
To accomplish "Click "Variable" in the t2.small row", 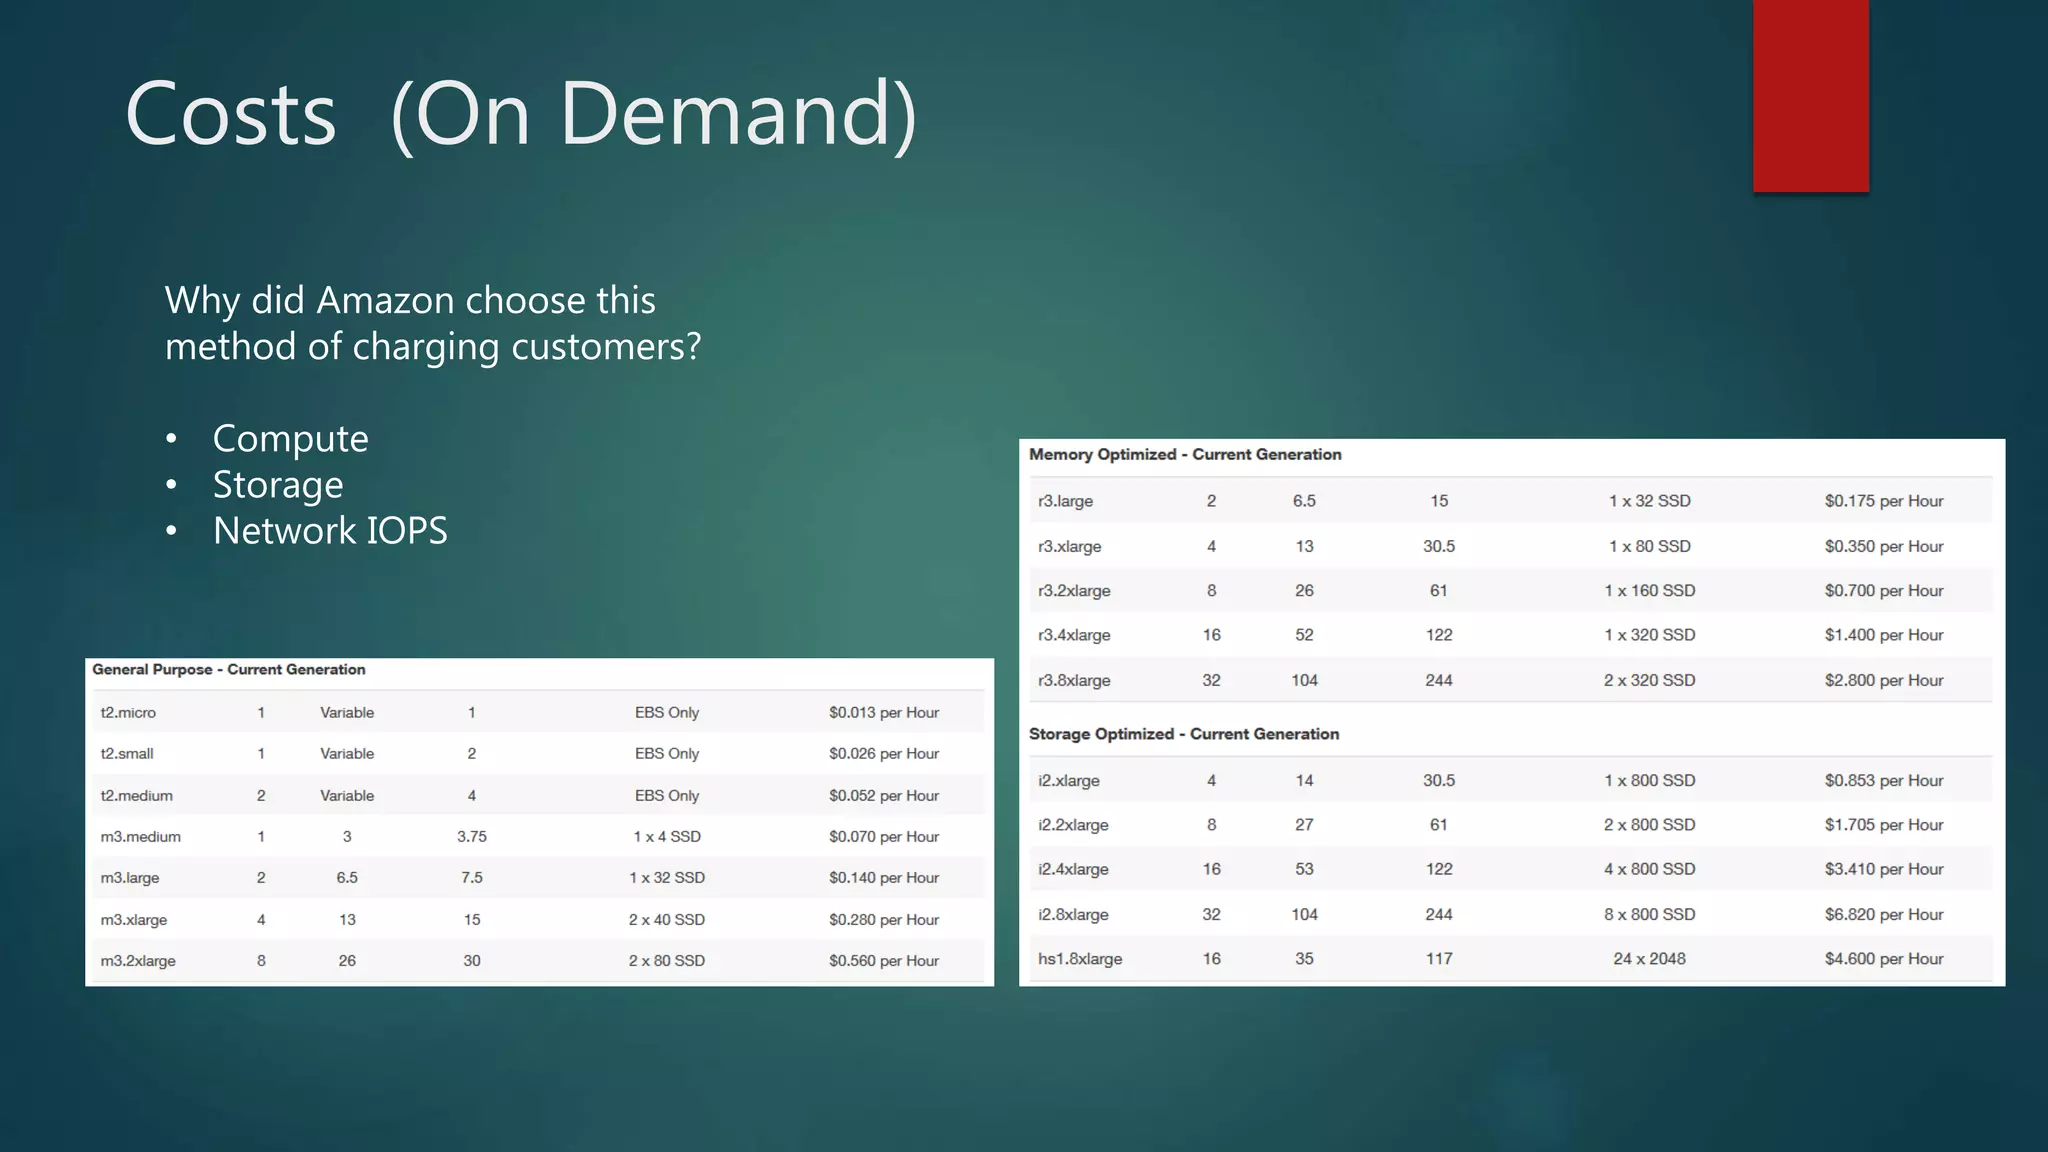I will (x=347, y=753).
